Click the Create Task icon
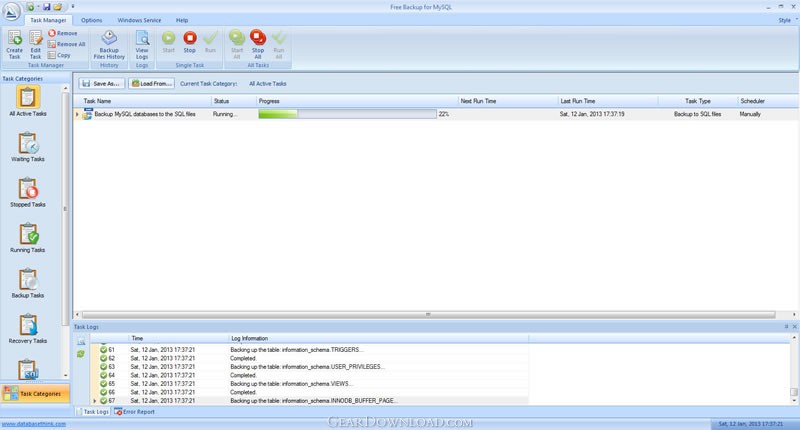800x430 pixels. point(14,43)
